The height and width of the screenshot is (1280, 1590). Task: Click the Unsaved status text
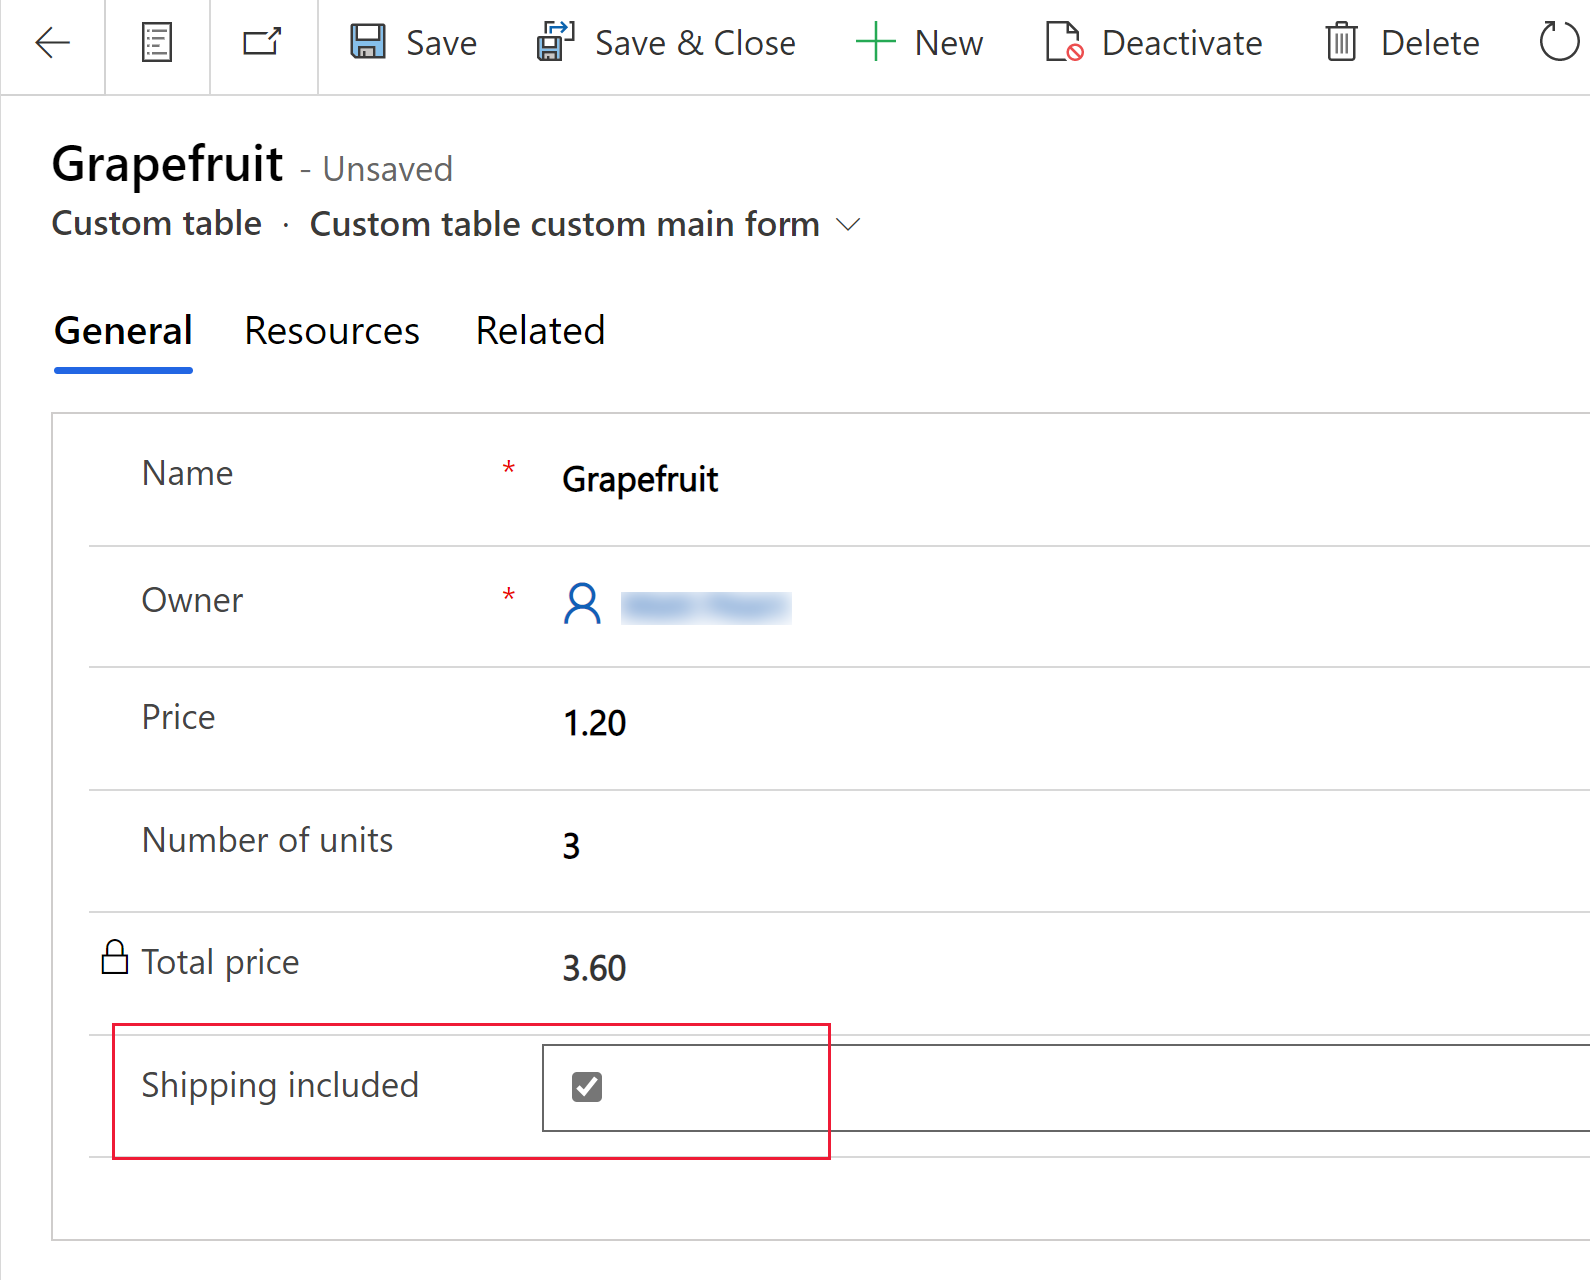[x=387, y=169]
